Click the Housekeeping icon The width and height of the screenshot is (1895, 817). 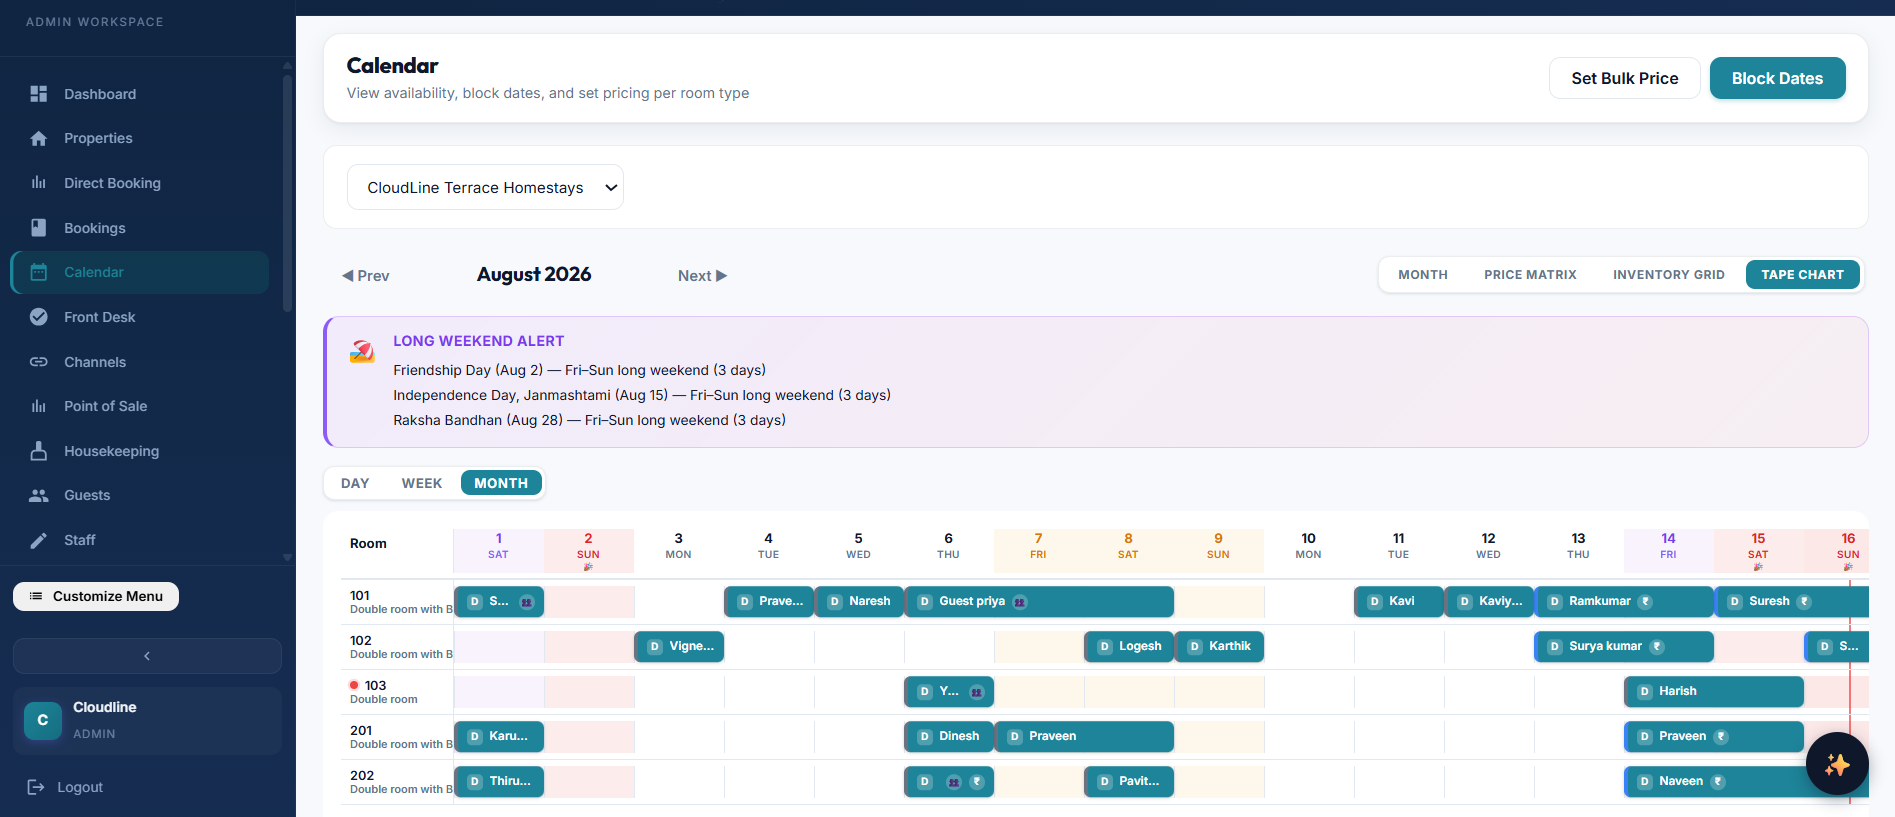coord(39,451)
